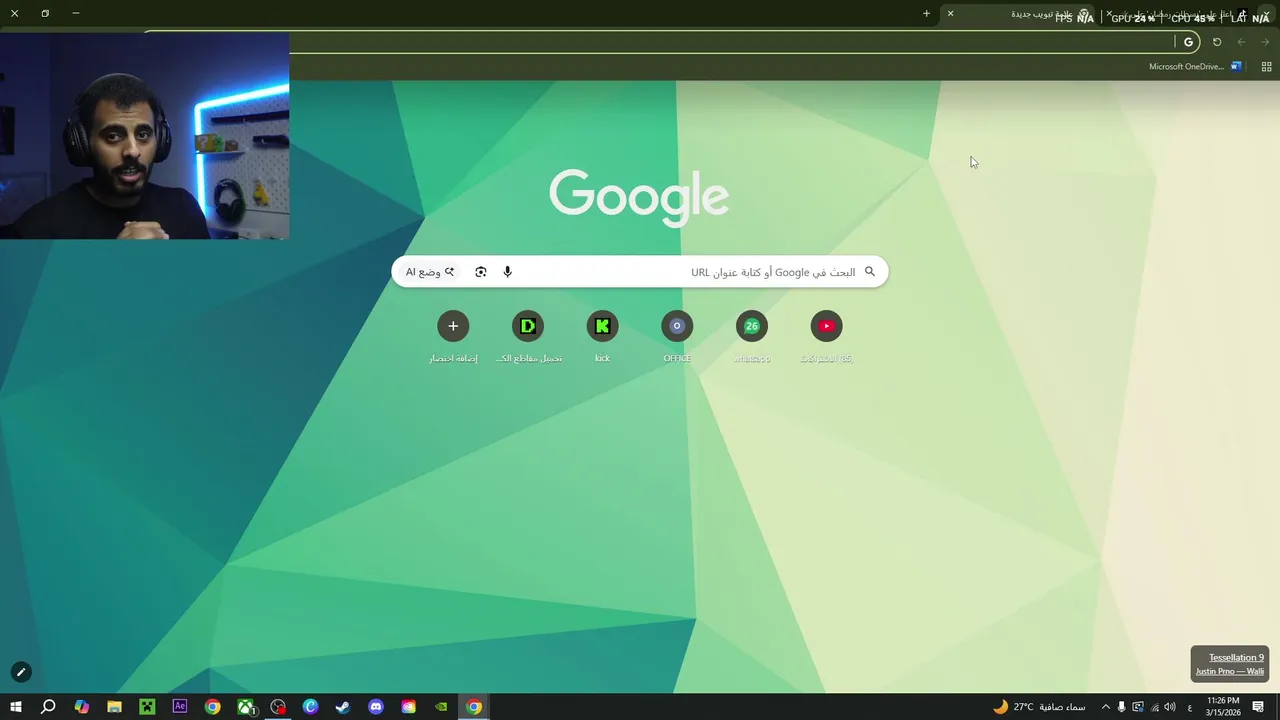Open the OFFICE shortcut tile
Image resolution: width=1280 pixels, height=720 pixels.
pos(677,326)
